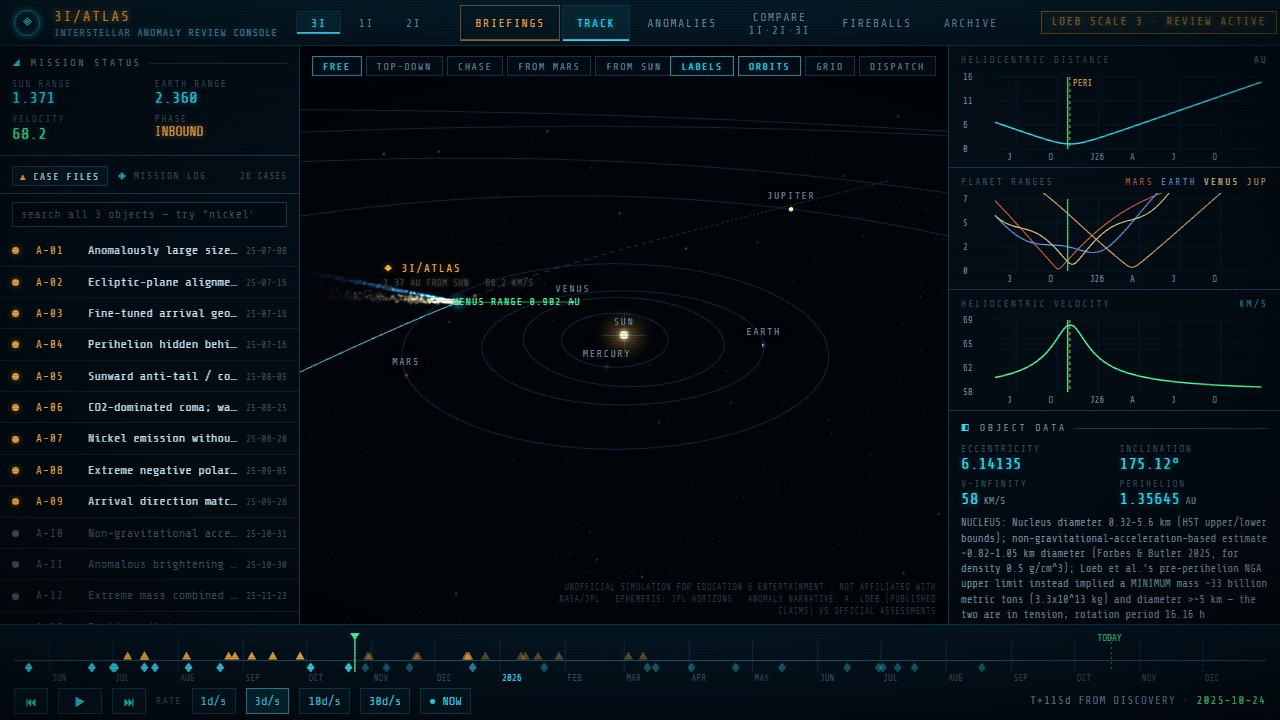Jump timeline to NOW
Viewport: 1280px width, 720px height.
445,701
